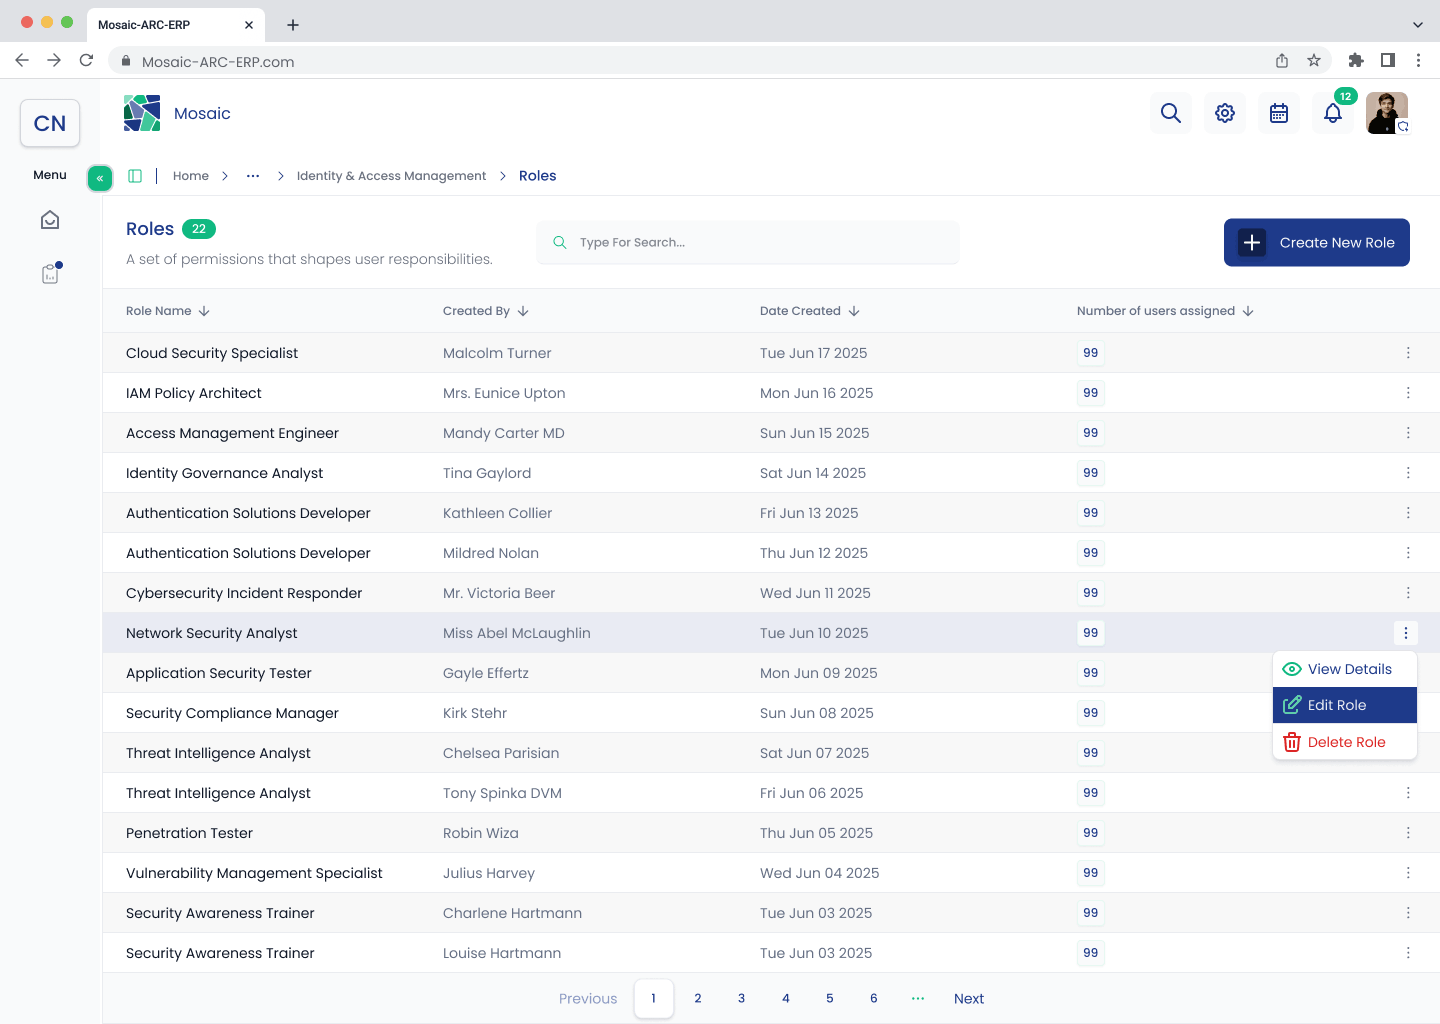
Task: Collapse the sidebar with double-chevron button
Action: 100,178
